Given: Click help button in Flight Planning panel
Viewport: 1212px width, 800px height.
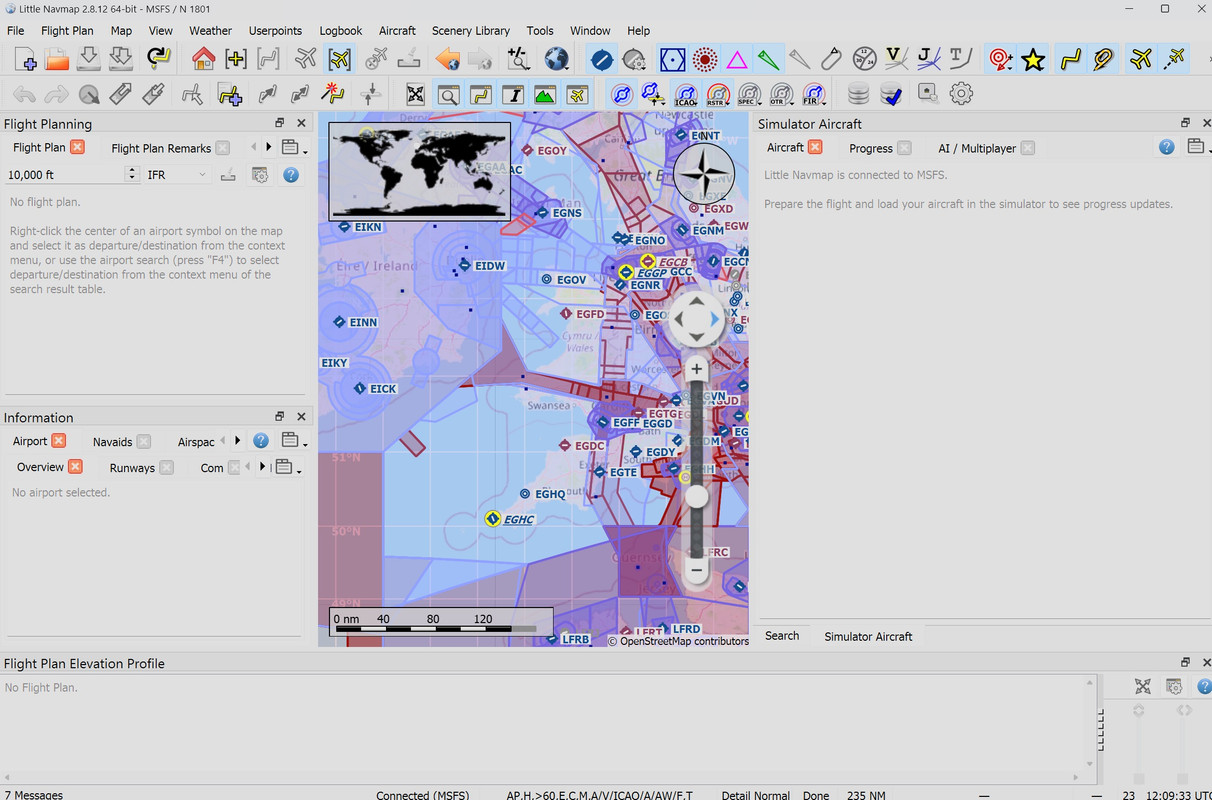Looking at the screenshot, I should pos(291,175).
